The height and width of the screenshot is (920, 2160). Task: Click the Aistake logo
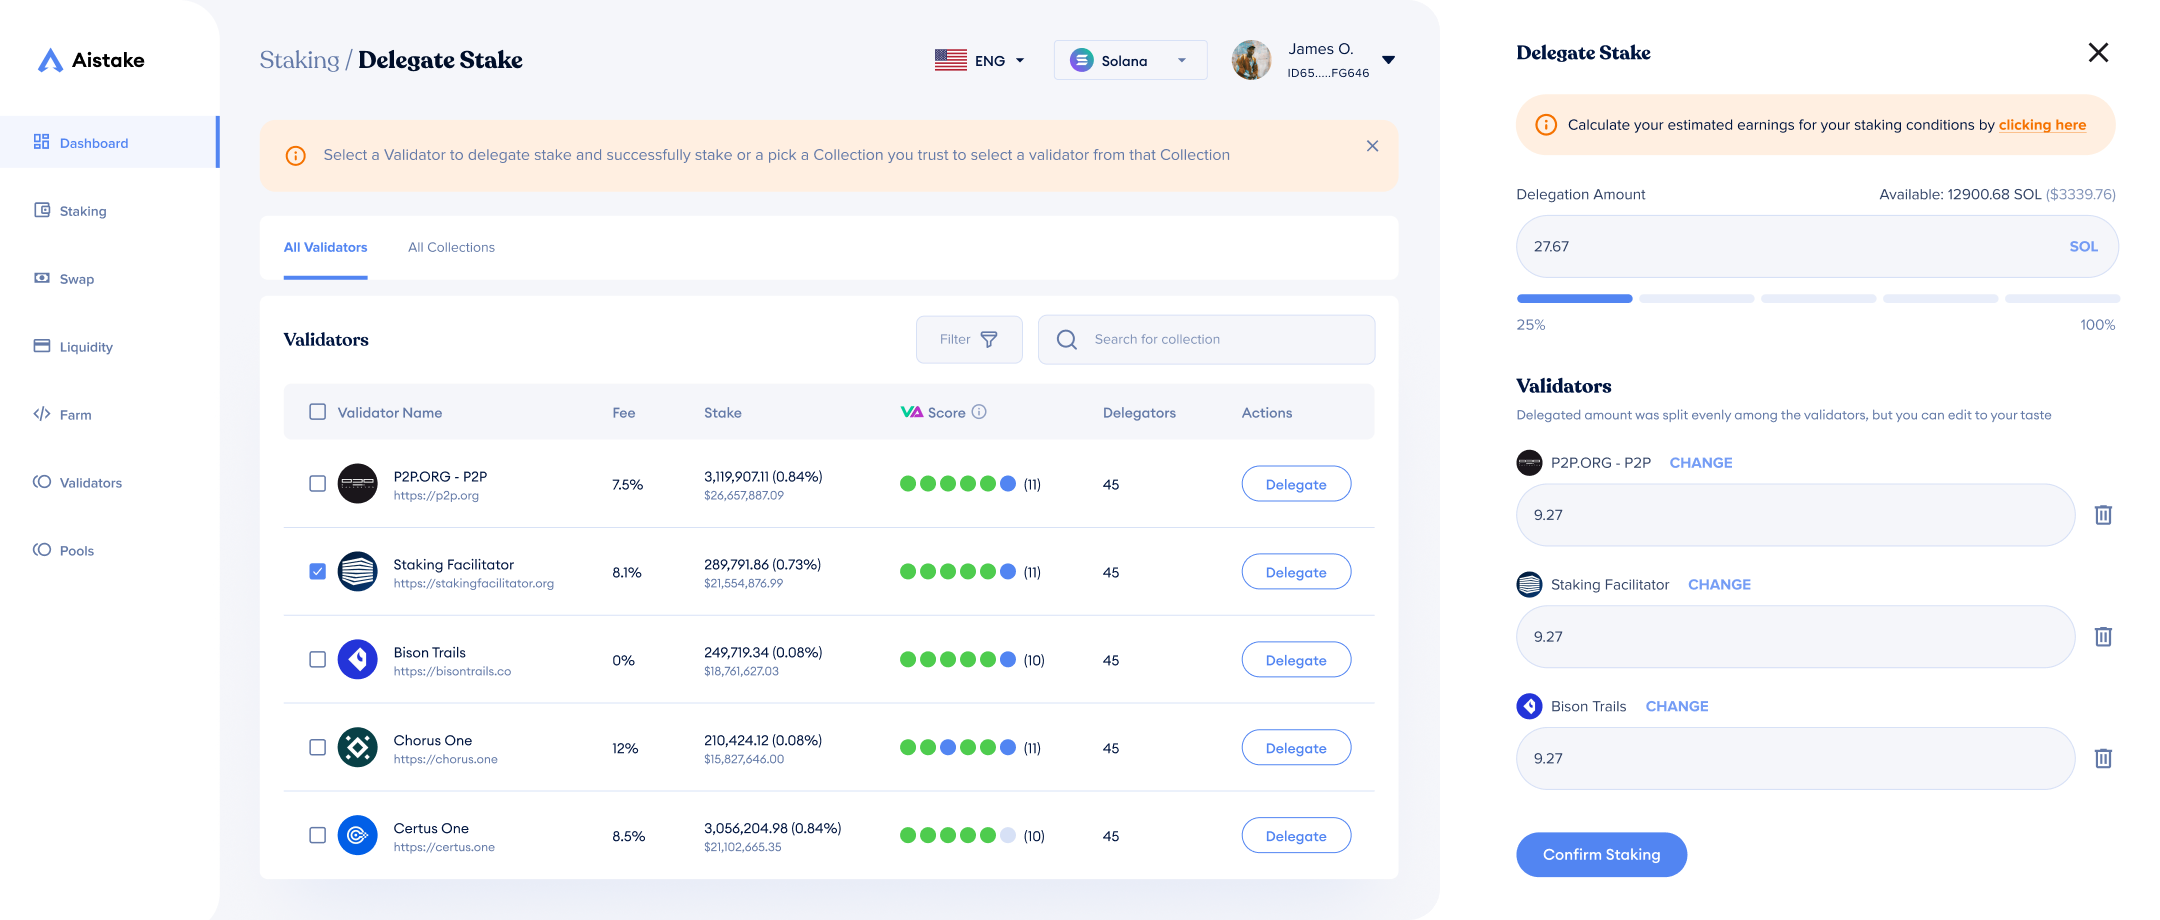(x=91, y=60)
